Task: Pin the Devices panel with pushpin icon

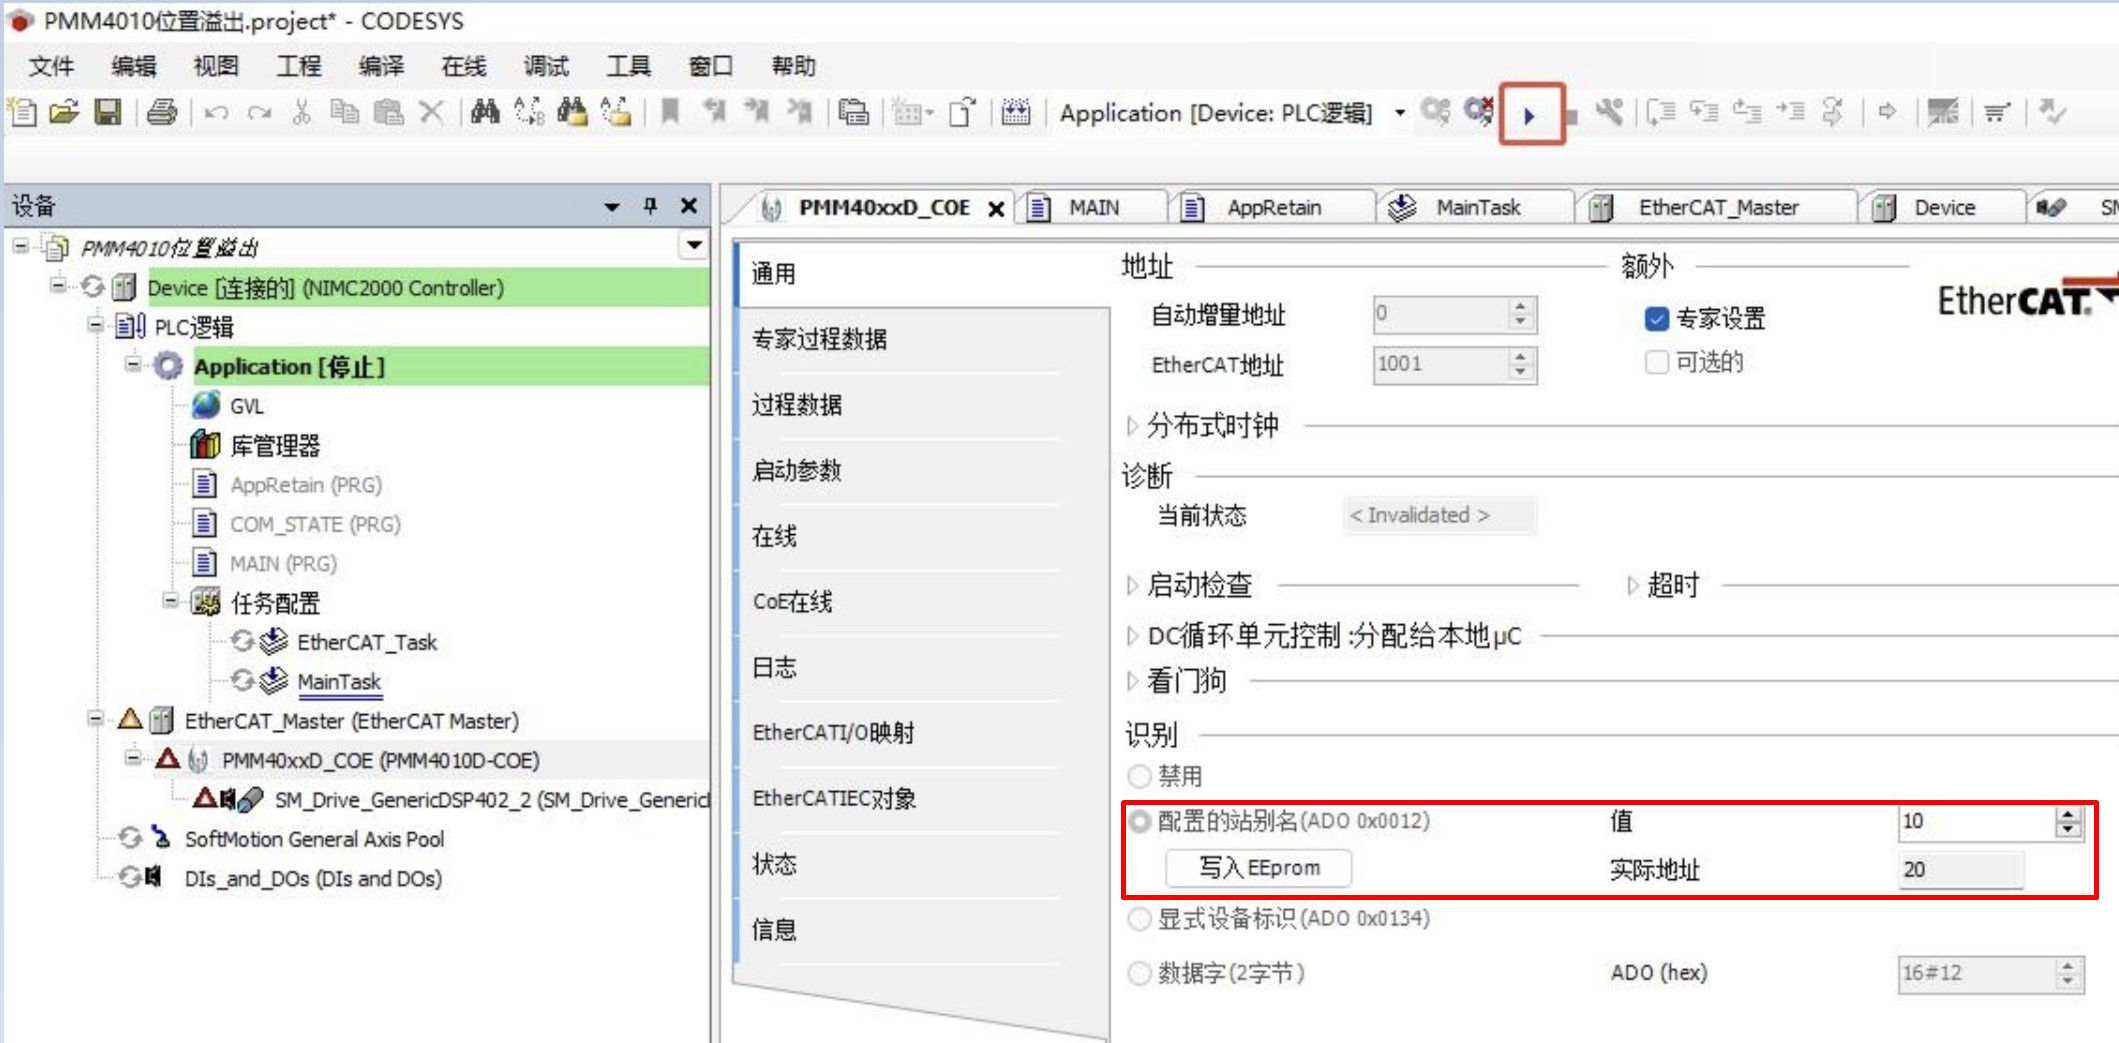Action: [x=650, y=206]
